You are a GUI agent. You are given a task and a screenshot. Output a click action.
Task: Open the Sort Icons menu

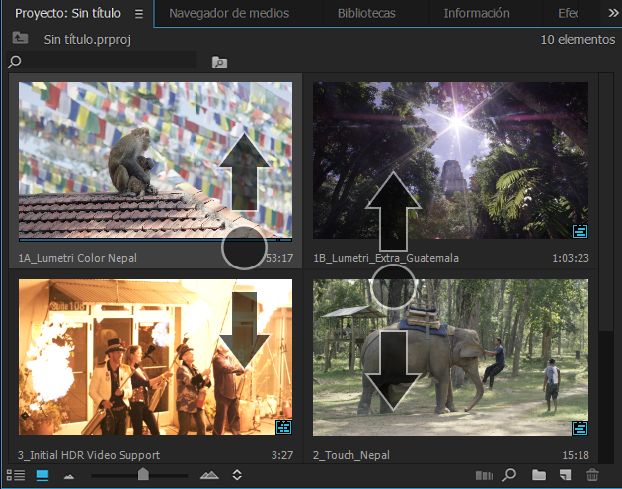point(237,475)
